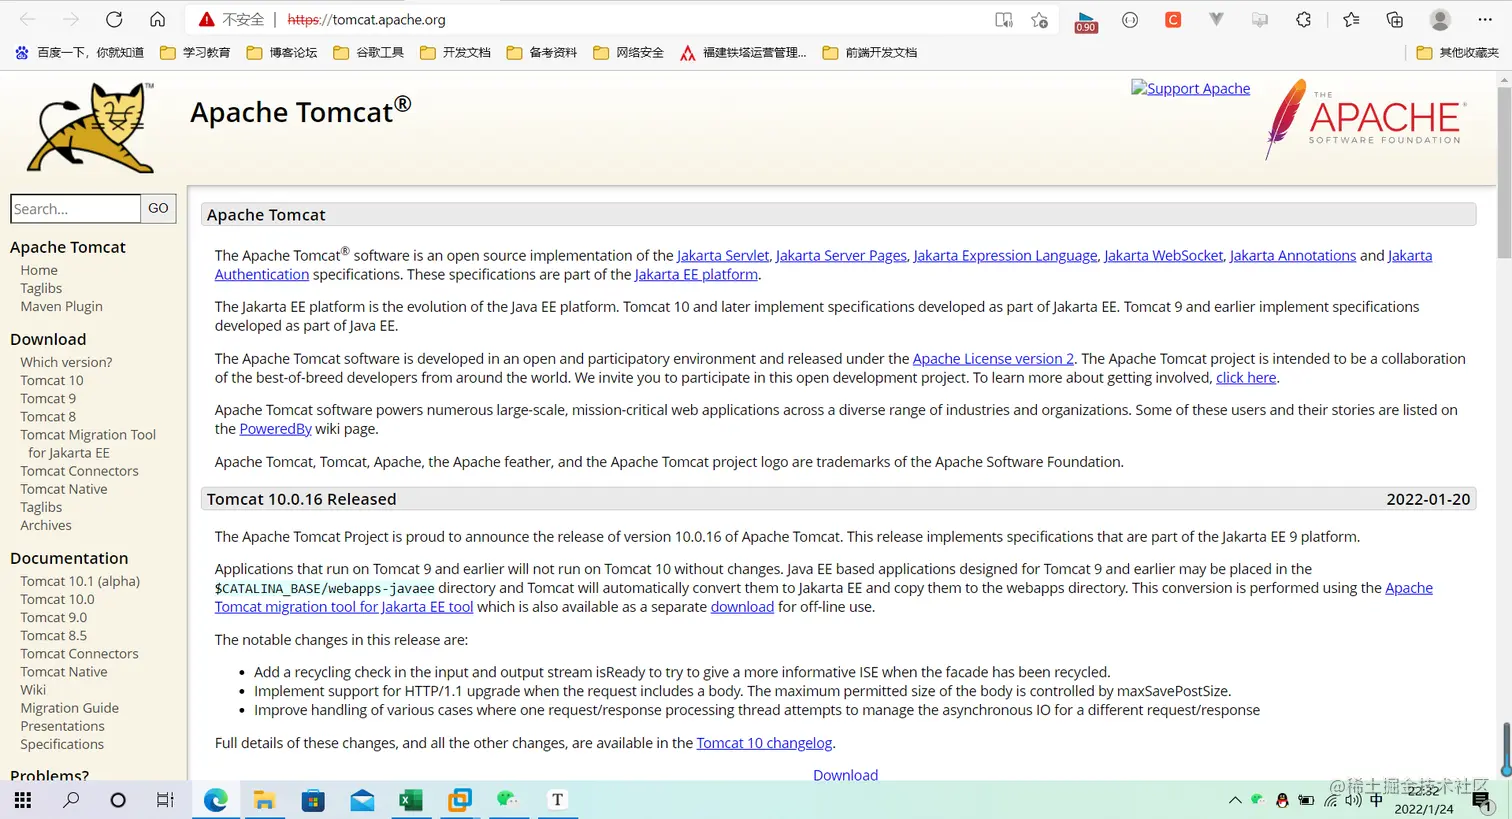The image size is (1512, 819).
Task: Open the 其他收藏夹 bookmarks folder
Action: (1458, 53)
